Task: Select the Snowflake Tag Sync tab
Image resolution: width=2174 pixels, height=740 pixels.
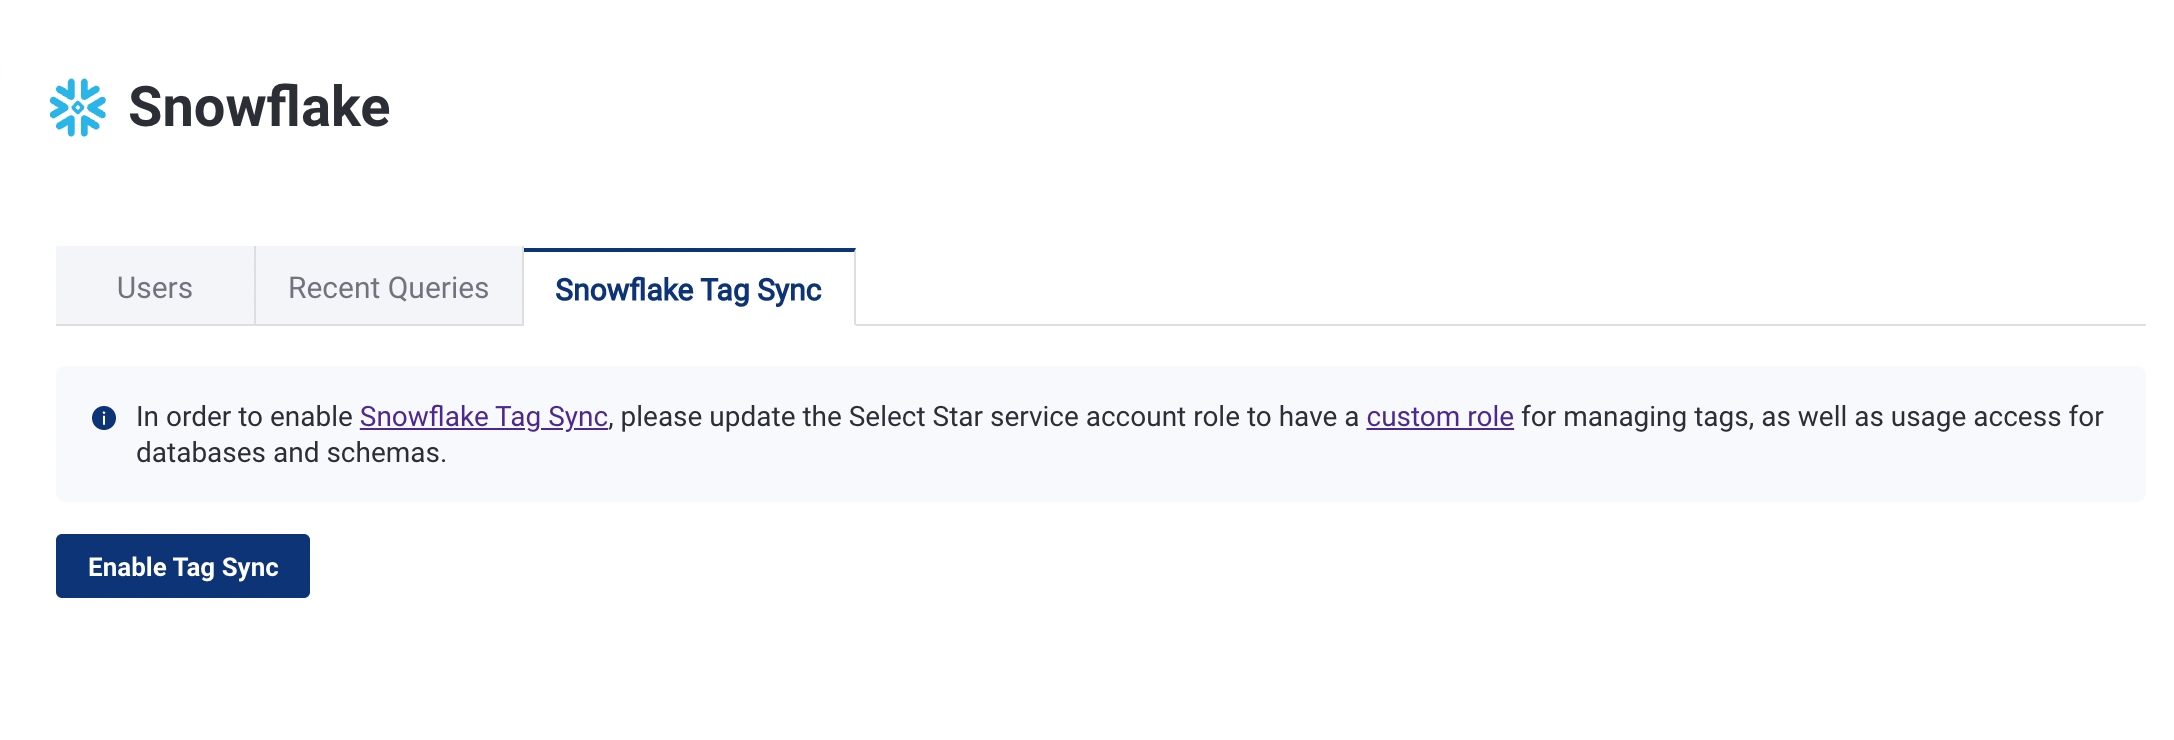Action: click(x=688, y=290)
